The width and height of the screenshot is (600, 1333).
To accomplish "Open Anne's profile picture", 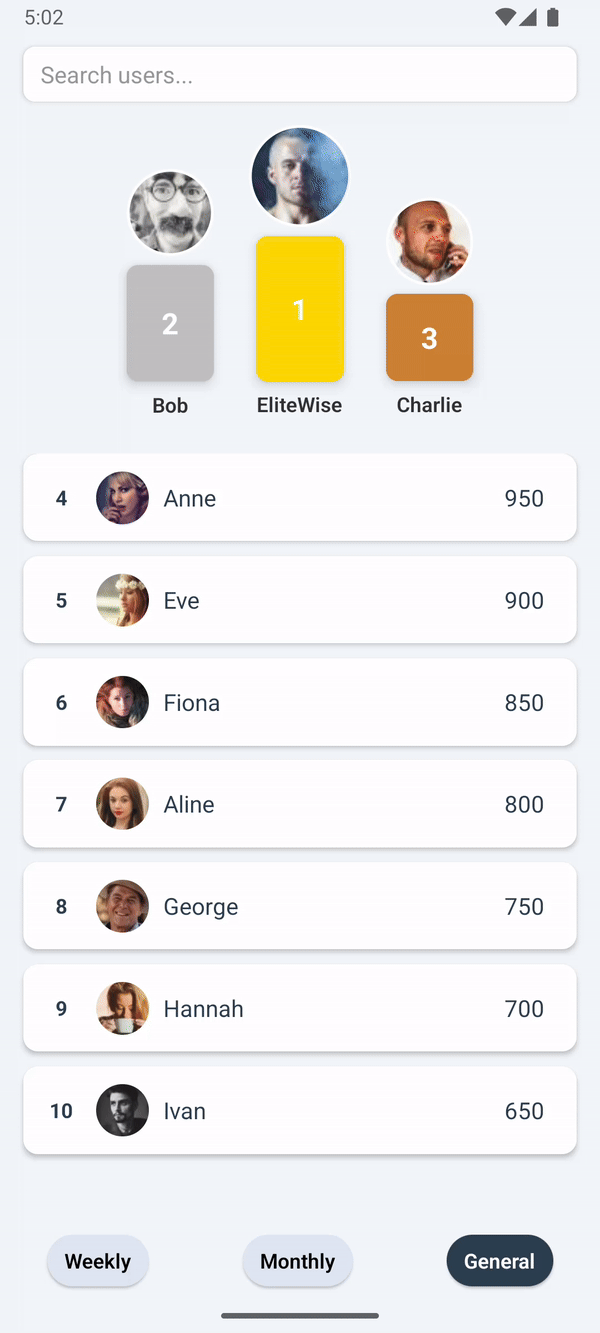I will 122,498.
